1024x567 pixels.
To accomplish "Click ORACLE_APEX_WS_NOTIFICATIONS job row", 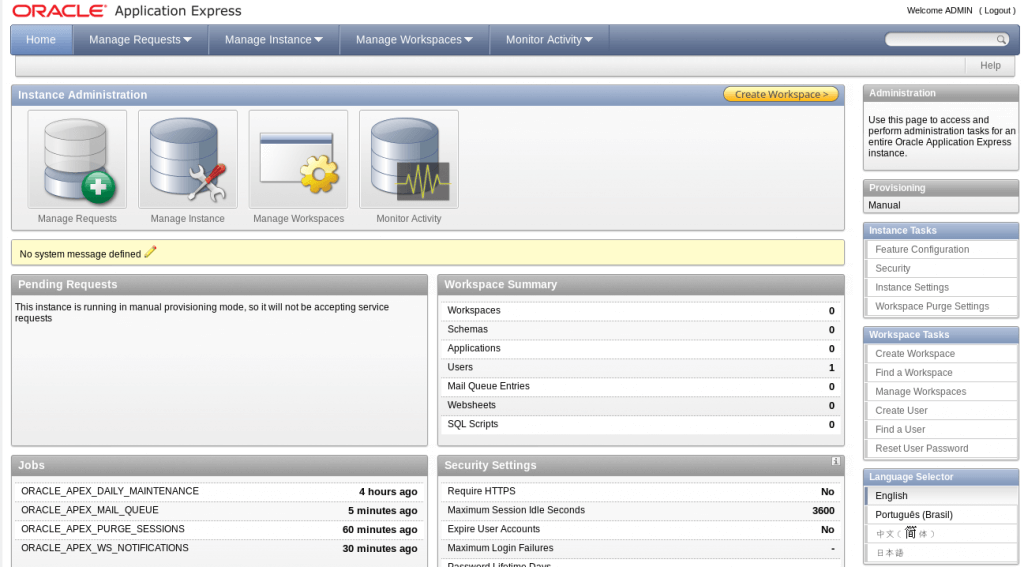I will [219, 548].
